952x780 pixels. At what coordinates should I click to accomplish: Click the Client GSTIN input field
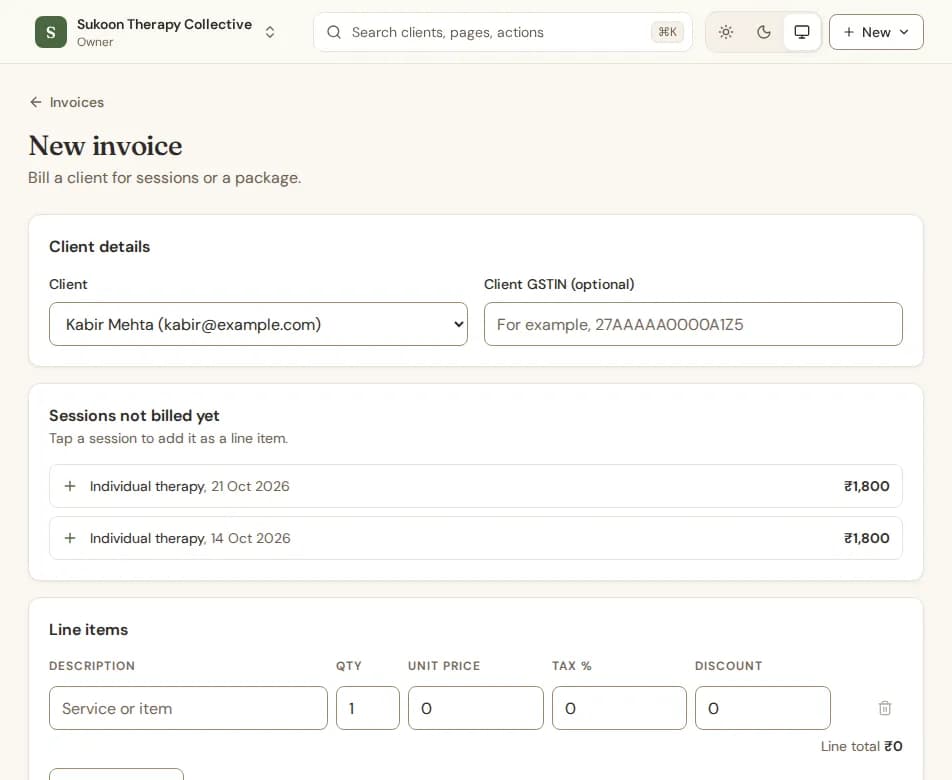693,324
